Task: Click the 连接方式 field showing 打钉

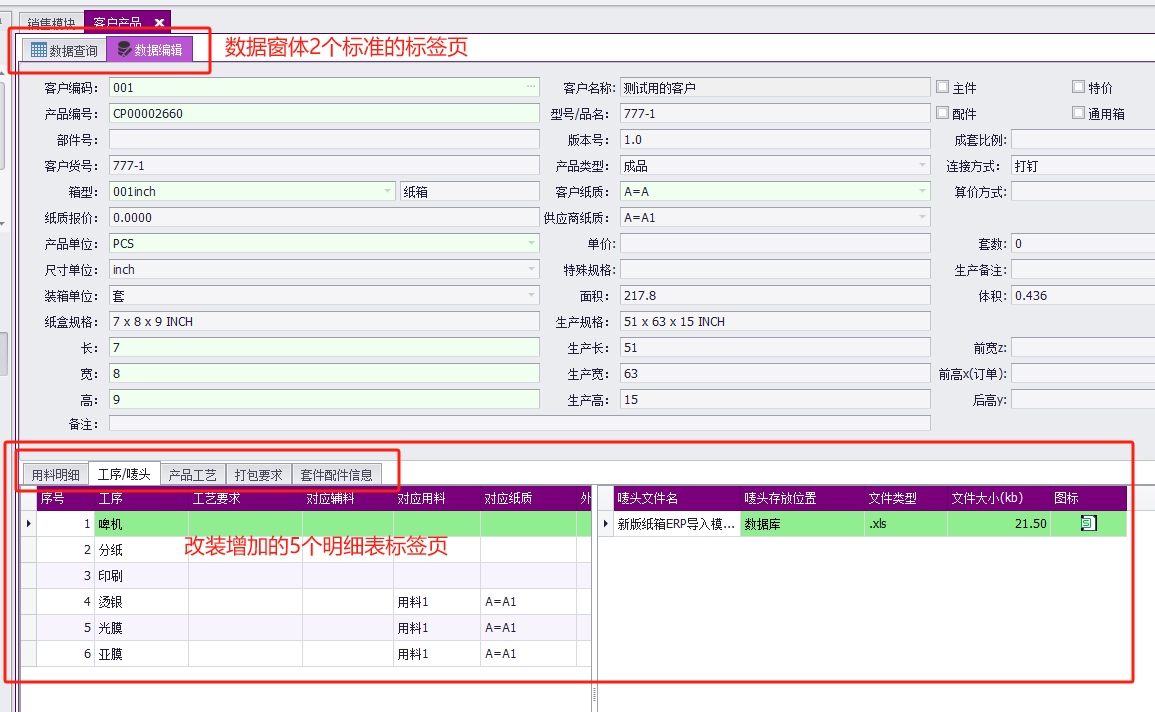Action: pyautogui.click(x=1083, y=166)
